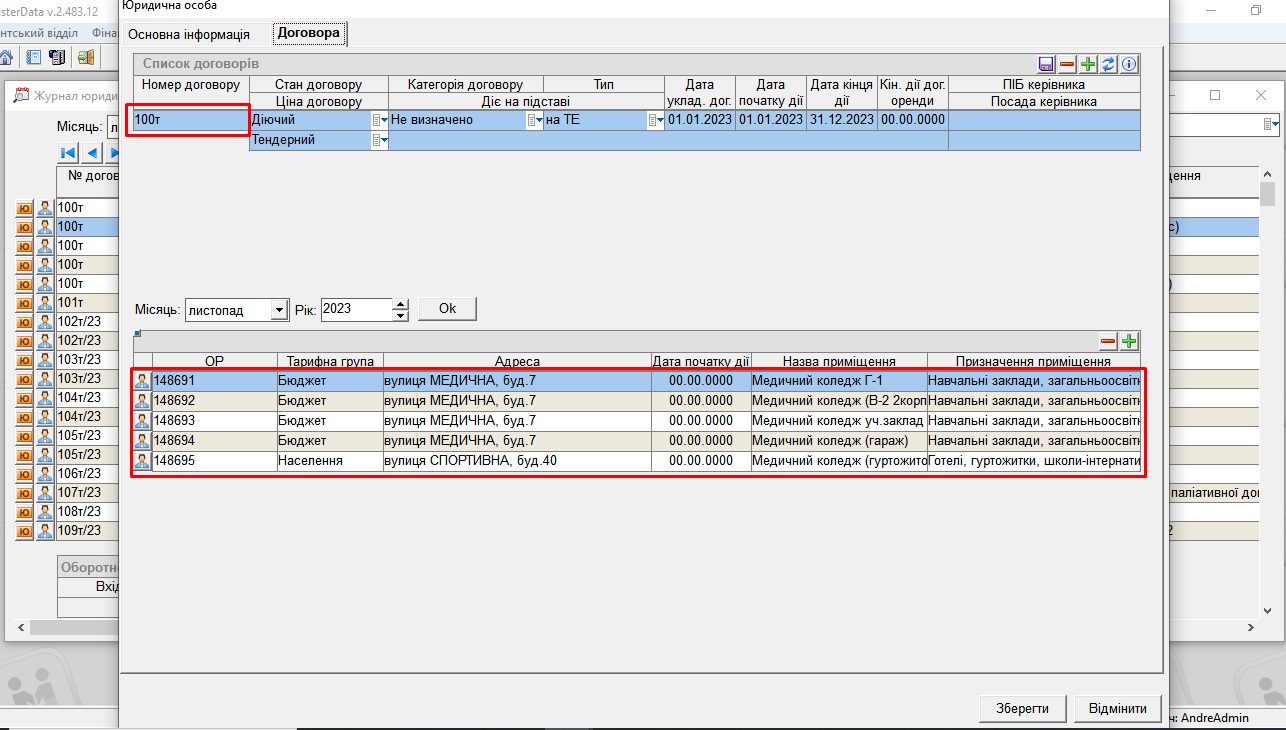Add new contract with top green plus
Screen dimensions: 1286x730
pyautogui.click(x=1088, y=64)
